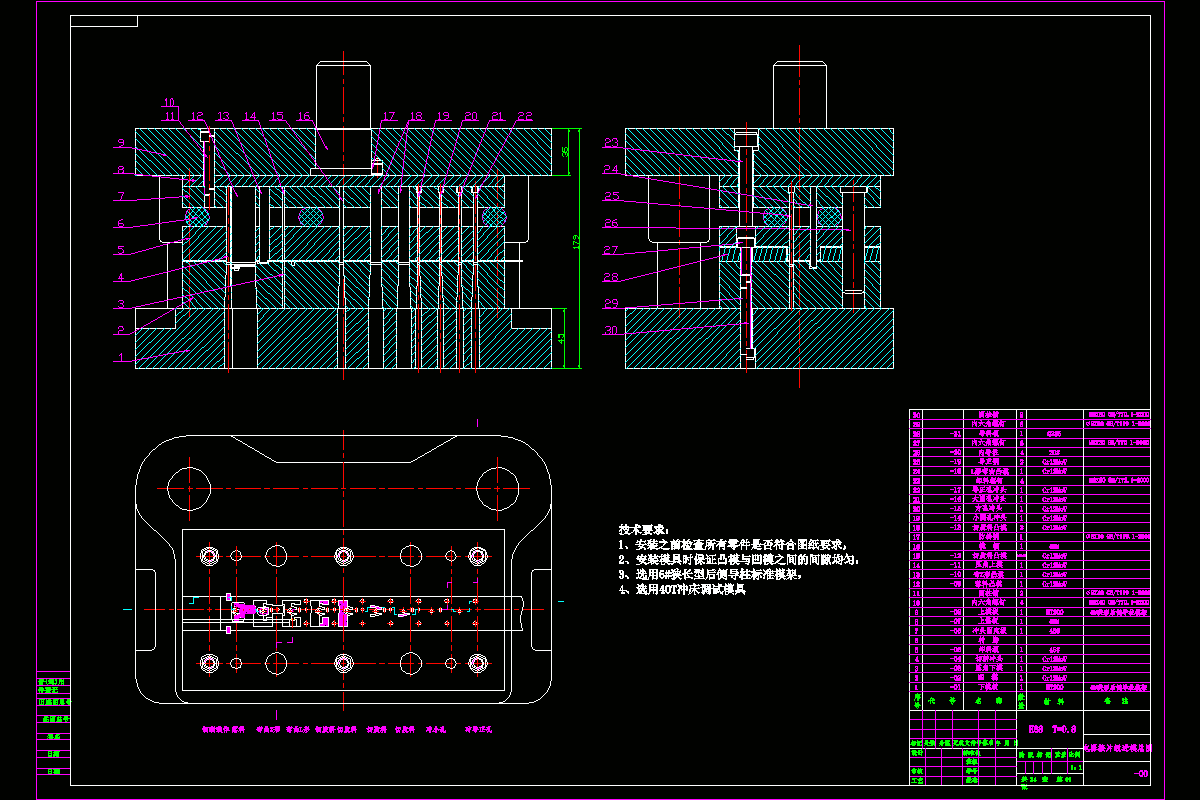Click leader callout number 30 of side view
1200x800 pixels.
coord(611,330)
